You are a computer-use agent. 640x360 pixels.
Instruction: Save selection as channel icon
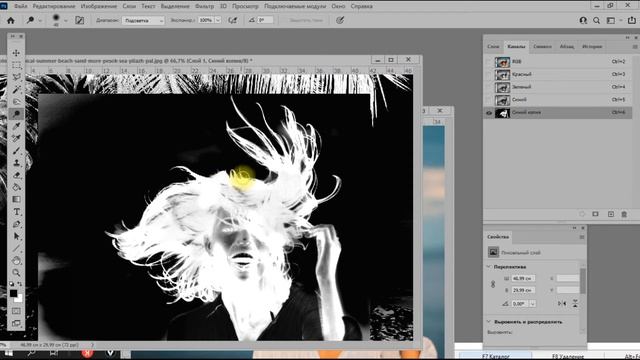[596, 214]
